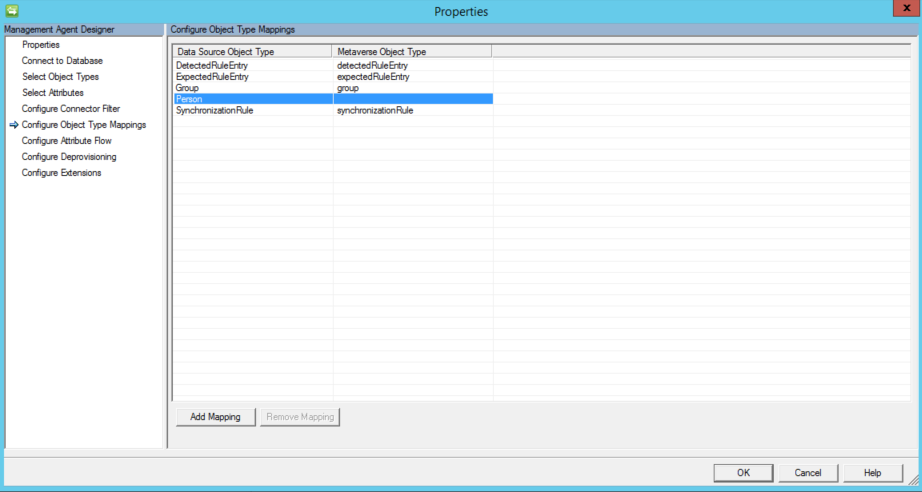This screenshot has width=922, height=492.
Task: Open Select Attributes page
Action: [53, 92]
